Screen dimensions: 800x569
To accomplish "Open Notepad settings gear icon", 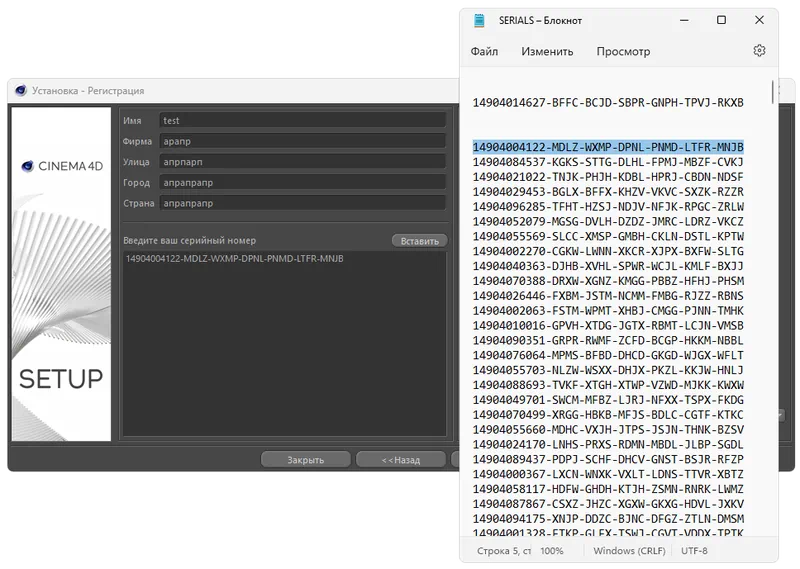I will [759, 51].
